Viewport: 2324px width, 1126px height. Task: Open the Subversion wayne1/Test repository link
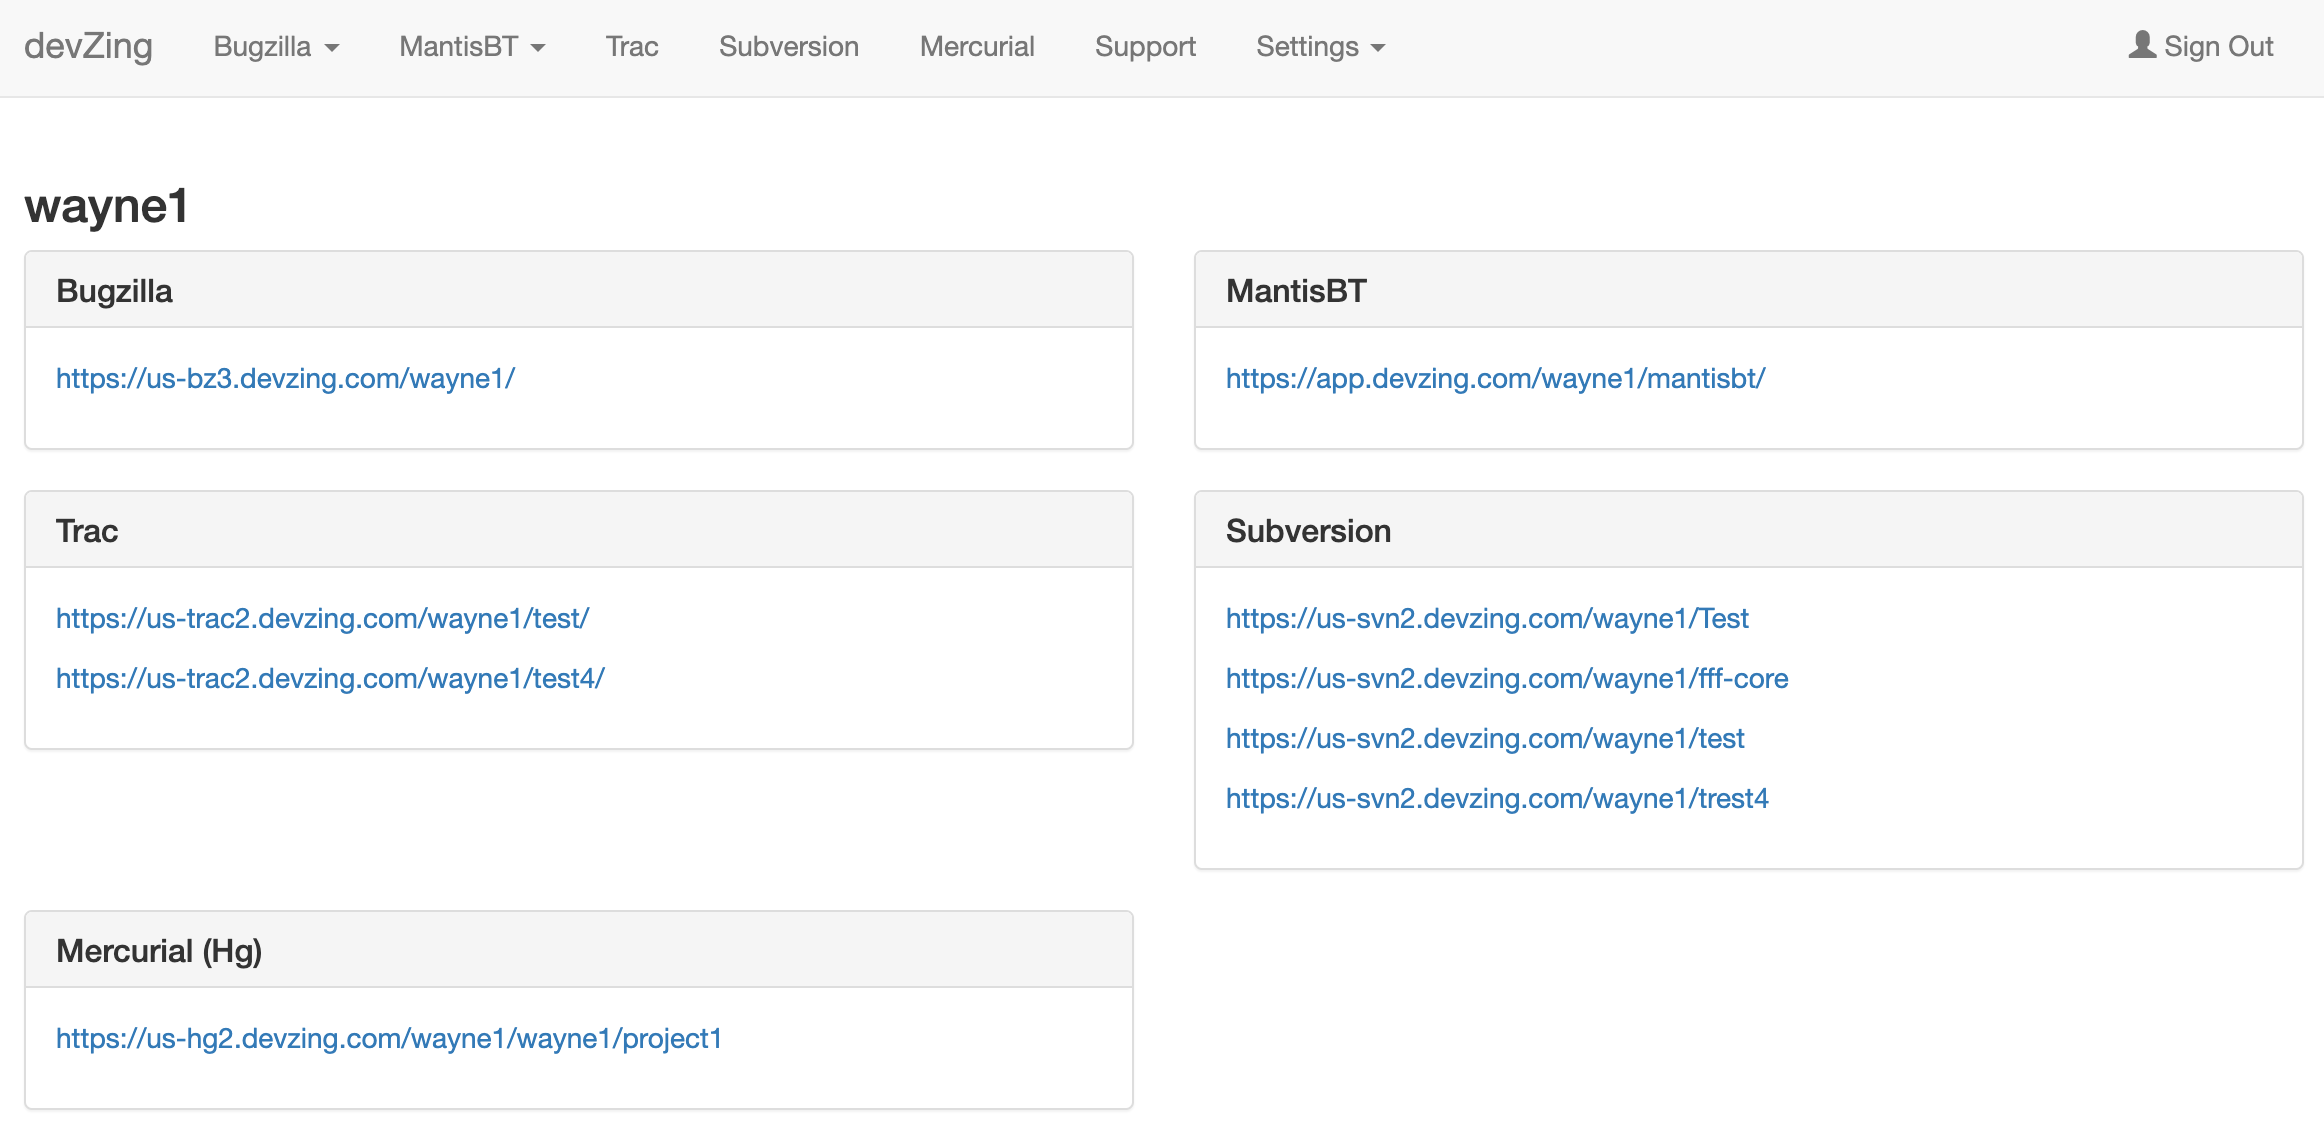pos(1487,619)
